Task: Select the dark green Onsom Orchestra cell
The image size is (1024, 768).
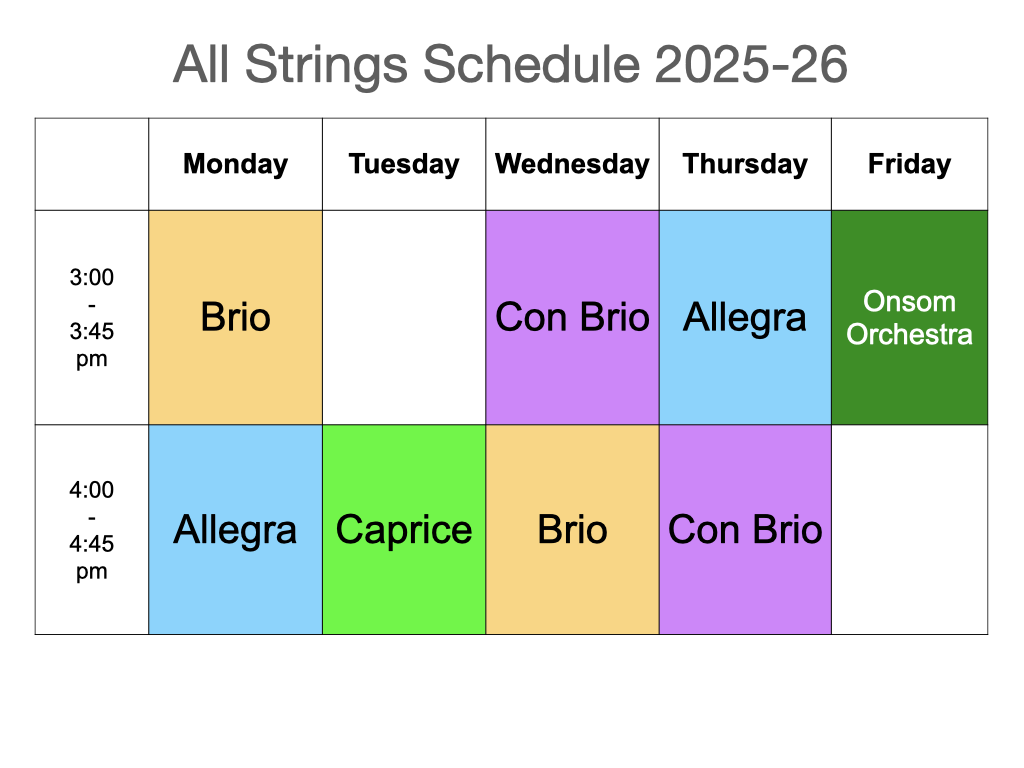Action: pyautogui.click(x=909, y=317)
